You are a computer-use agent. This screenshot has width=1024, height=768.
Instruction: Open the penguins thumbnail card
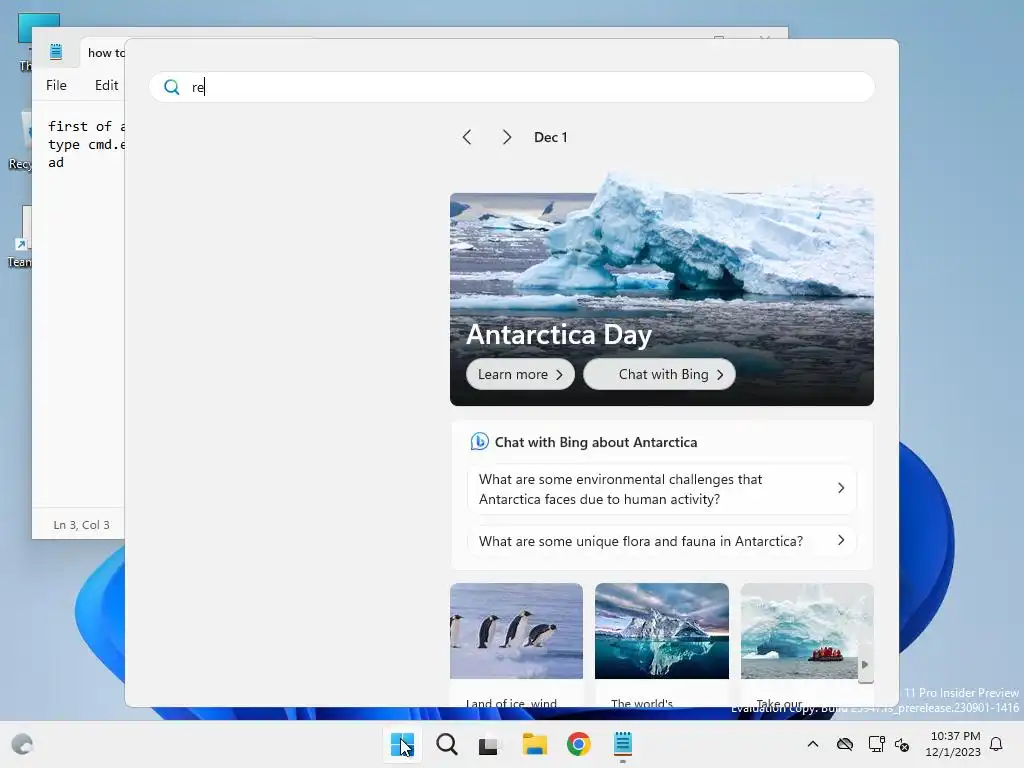tap(516, 631)
